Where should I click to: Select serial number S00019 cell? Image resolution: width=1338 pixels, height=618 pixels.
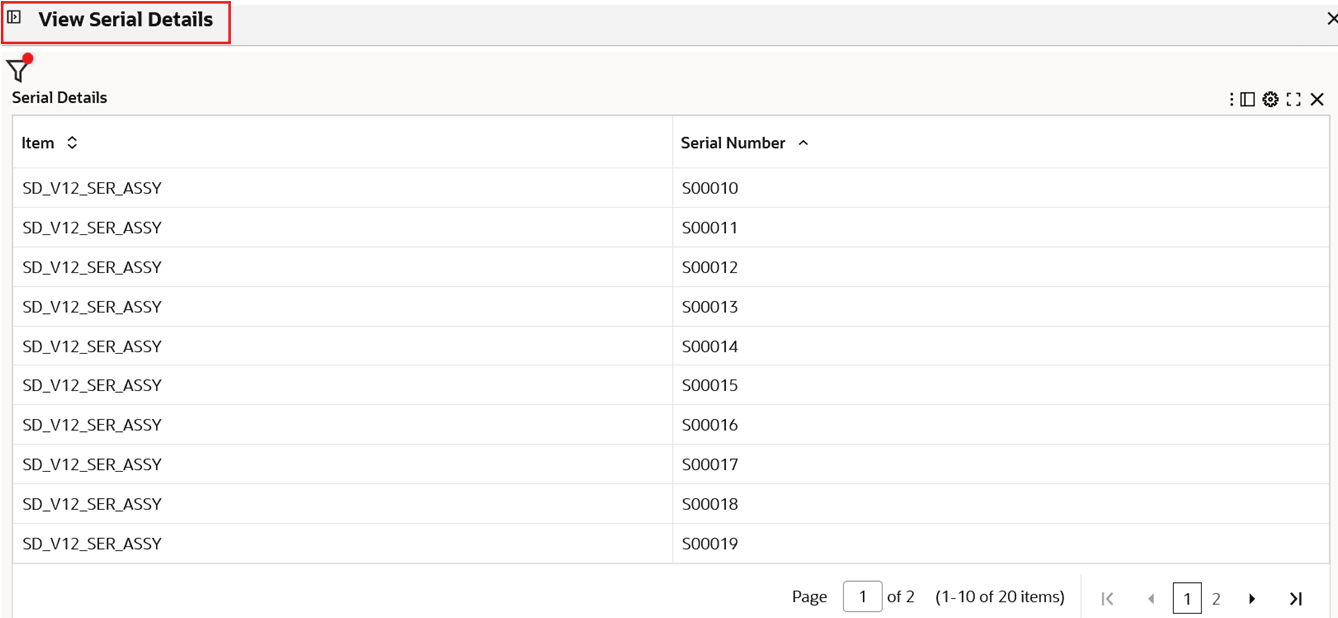tap(1001, 544)
